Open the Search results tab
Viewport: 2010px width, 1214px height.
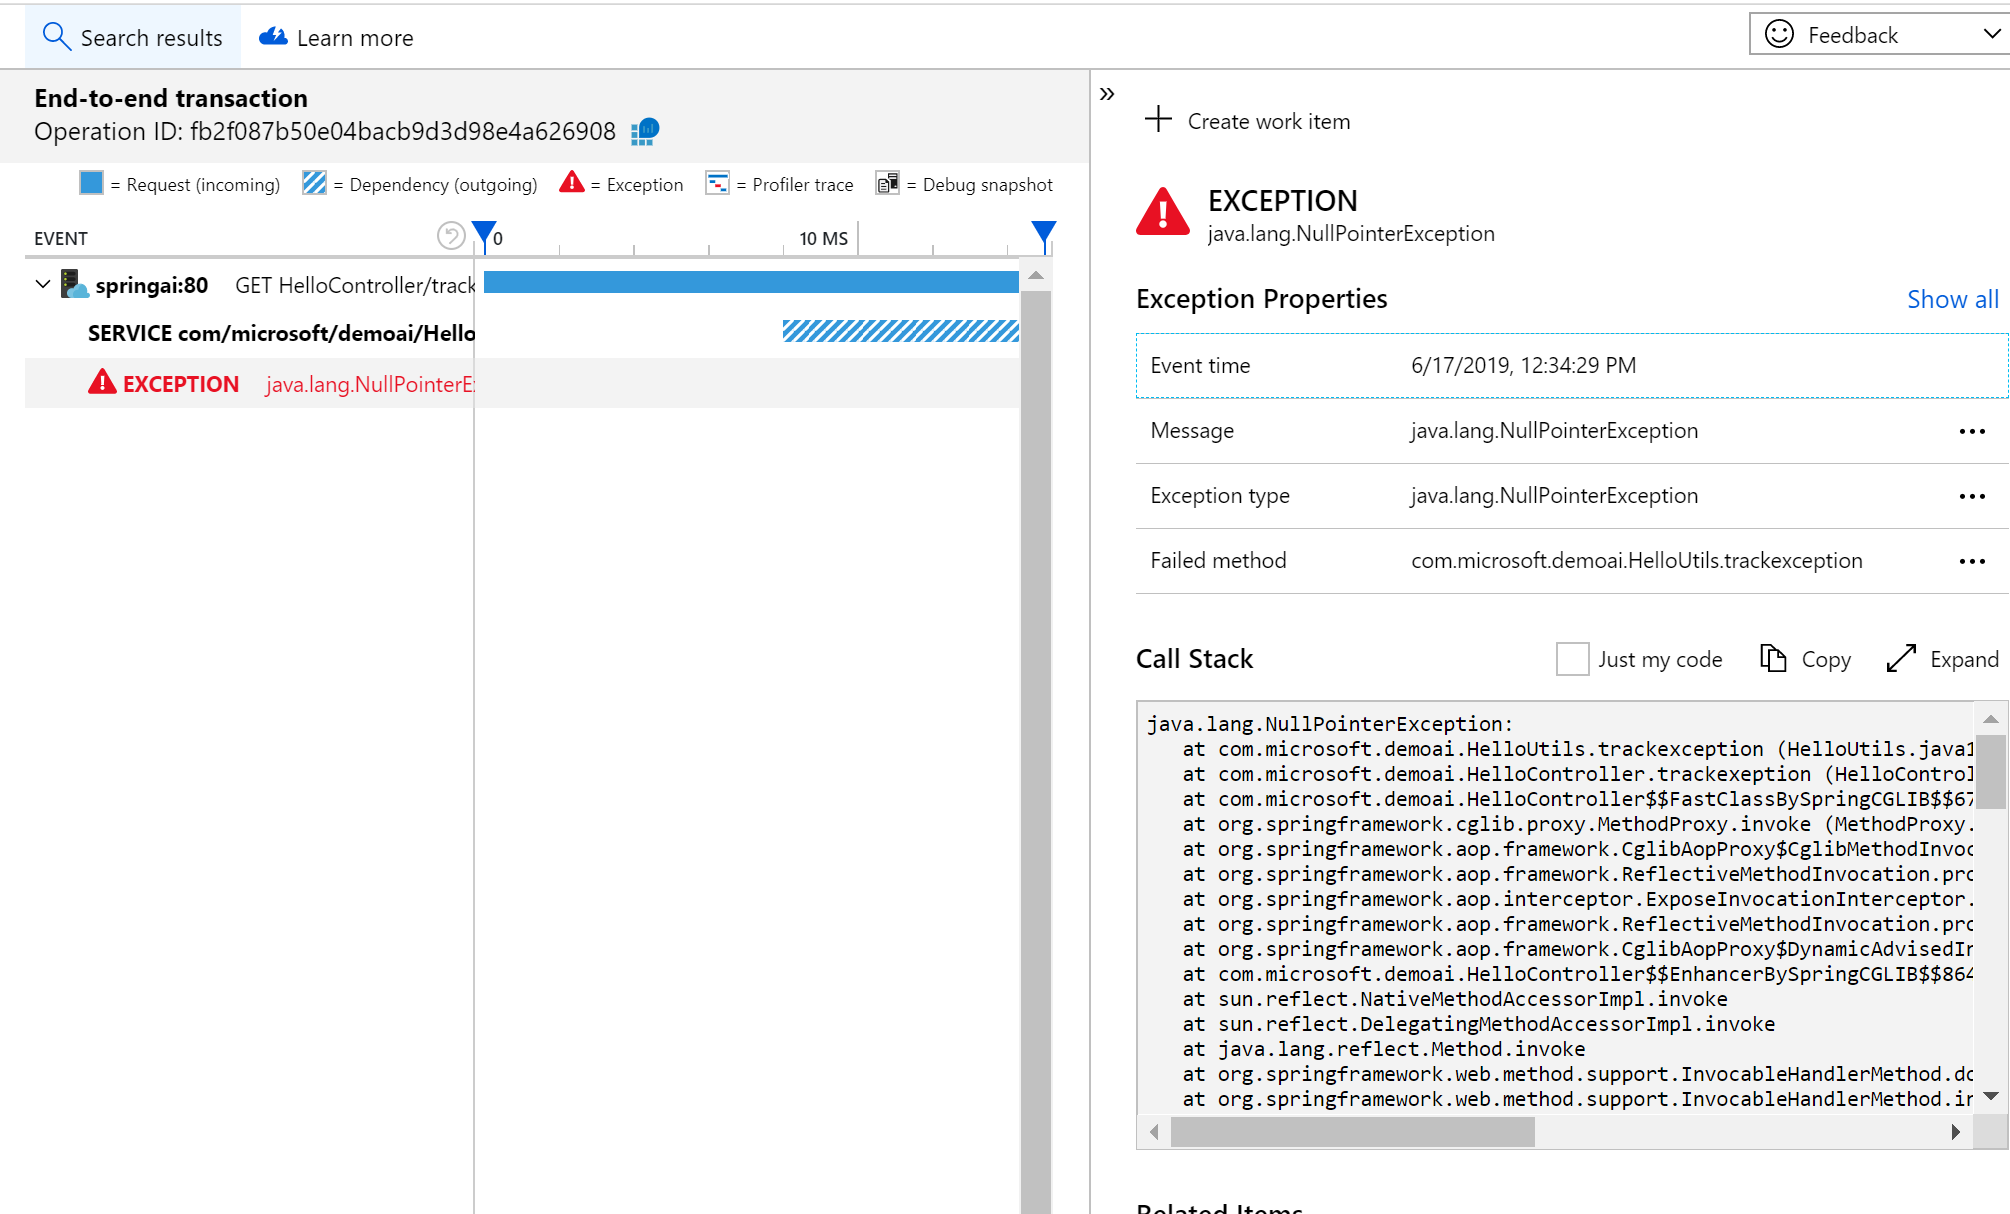pyautogui.click(x=133, y=37)
